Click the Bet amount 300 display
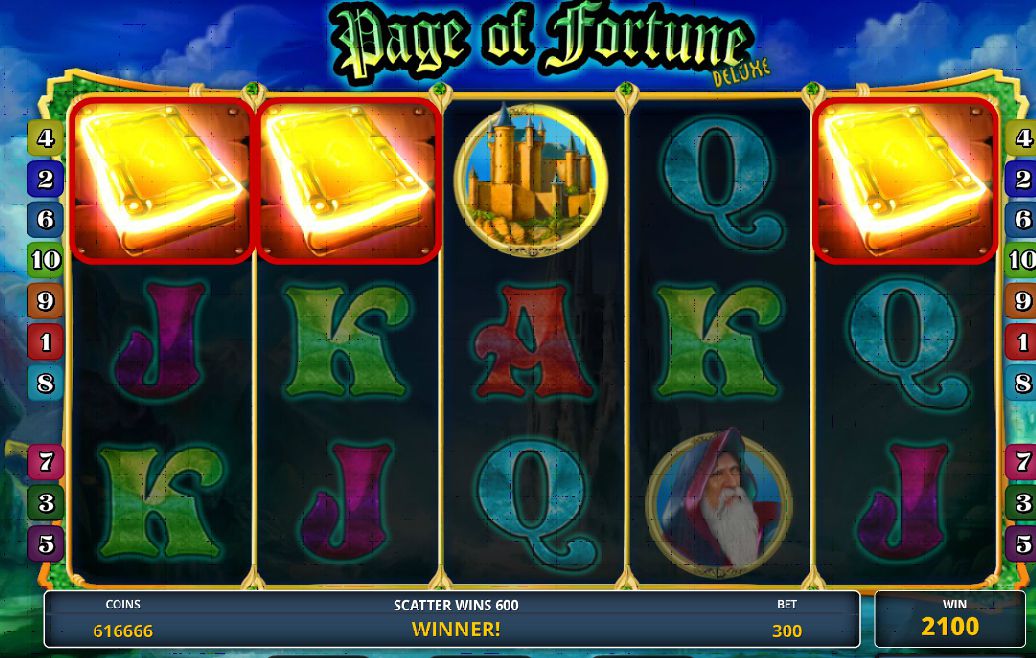1036x658 pixels. tap(786, 631)
